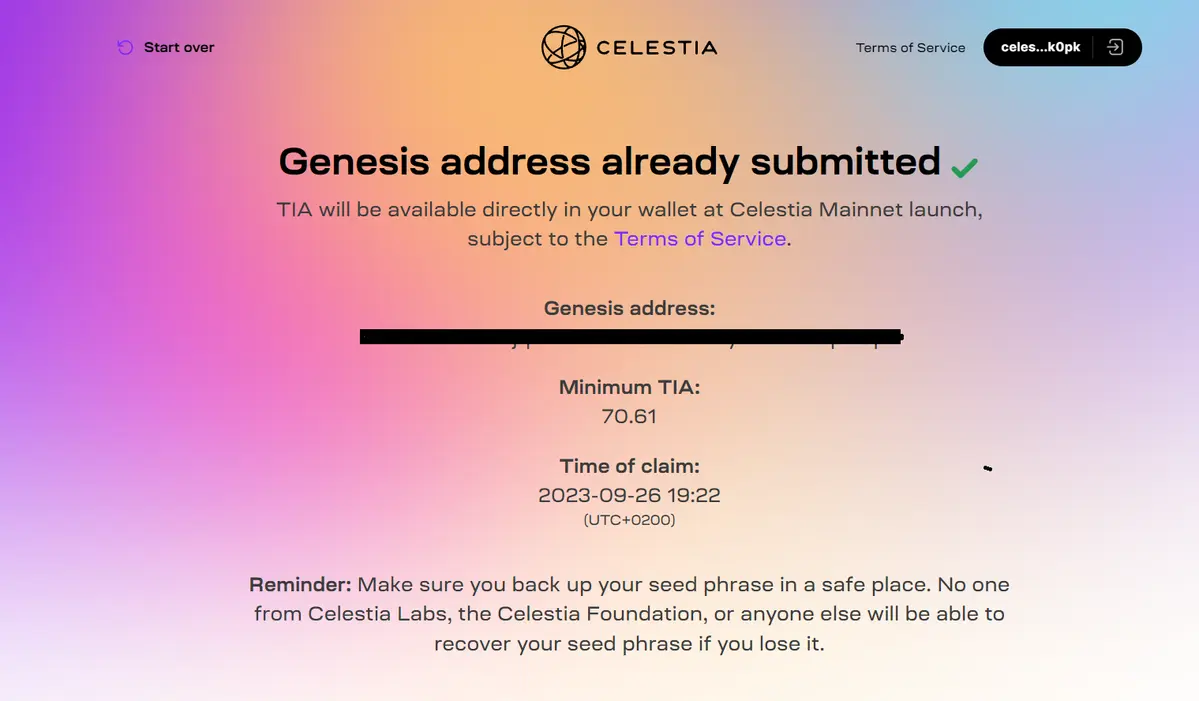The image size is (1199, 701).
Task: Click the Genesis address already submitted heading
Action: (x=610, y=161)
